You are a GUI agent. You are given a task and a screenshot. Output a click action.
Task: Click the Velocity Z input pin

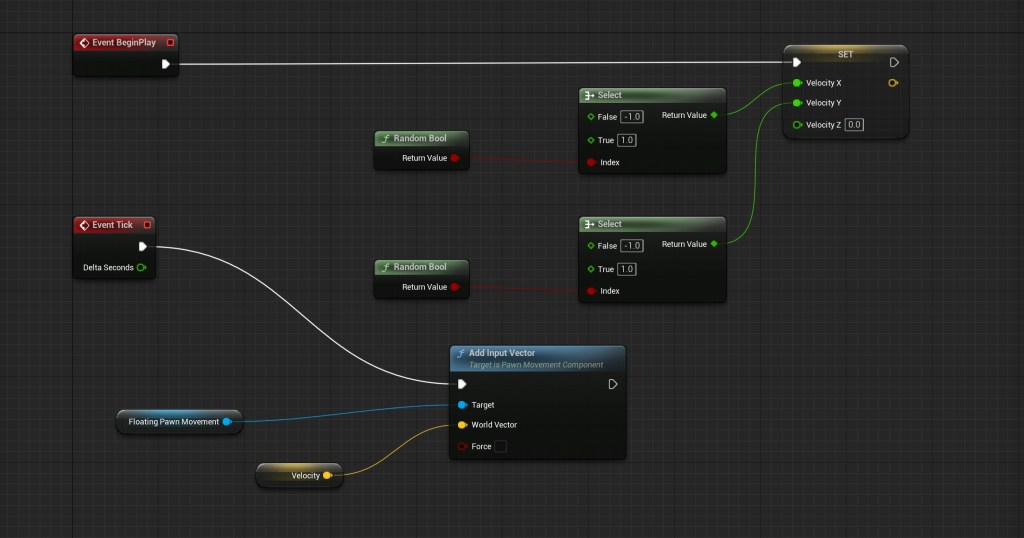coord(797,125)
